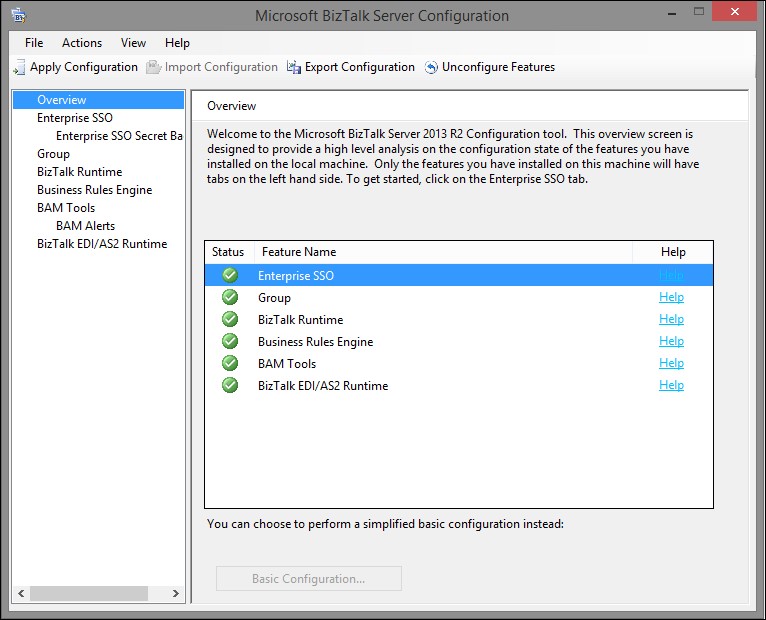766x620 pixels.
Task: Click the Status column header
Action: pyautogui.click(x=230, y=252)
